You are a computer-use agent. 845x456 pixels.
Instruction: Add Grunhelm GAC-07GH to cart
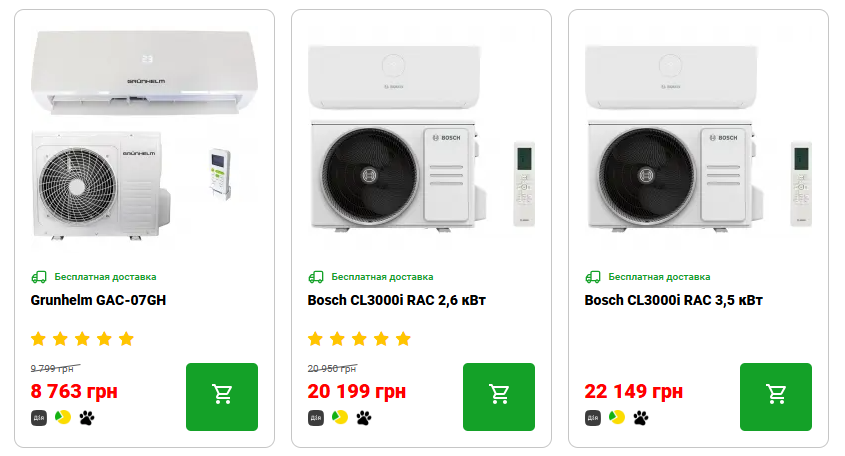point(222,396)
